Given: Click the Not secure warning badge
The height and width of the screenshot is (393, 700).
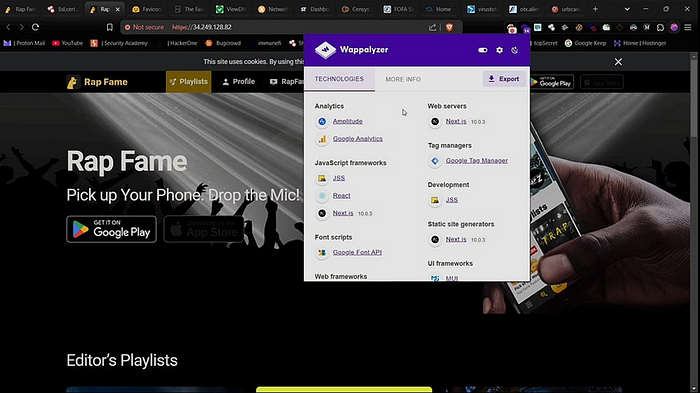Looking at the screenshot, I should pos(144,27).
